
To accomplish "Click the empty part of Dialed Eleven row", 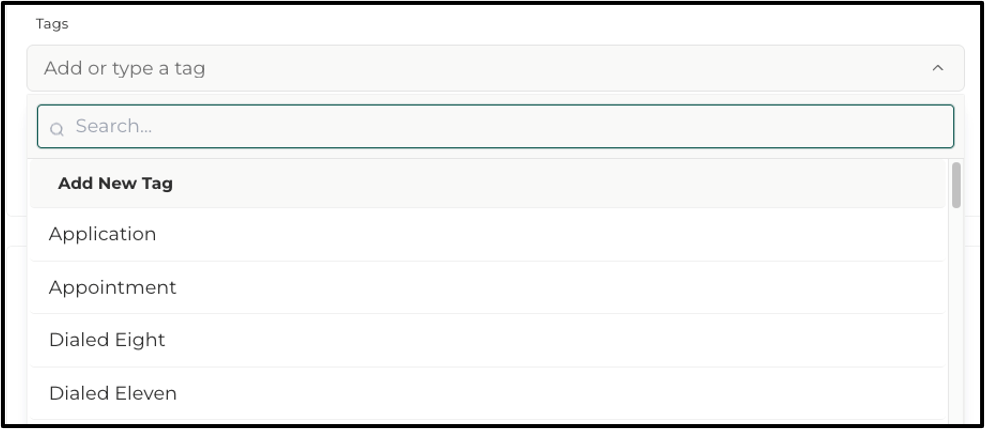I will [x=559, y=393].
